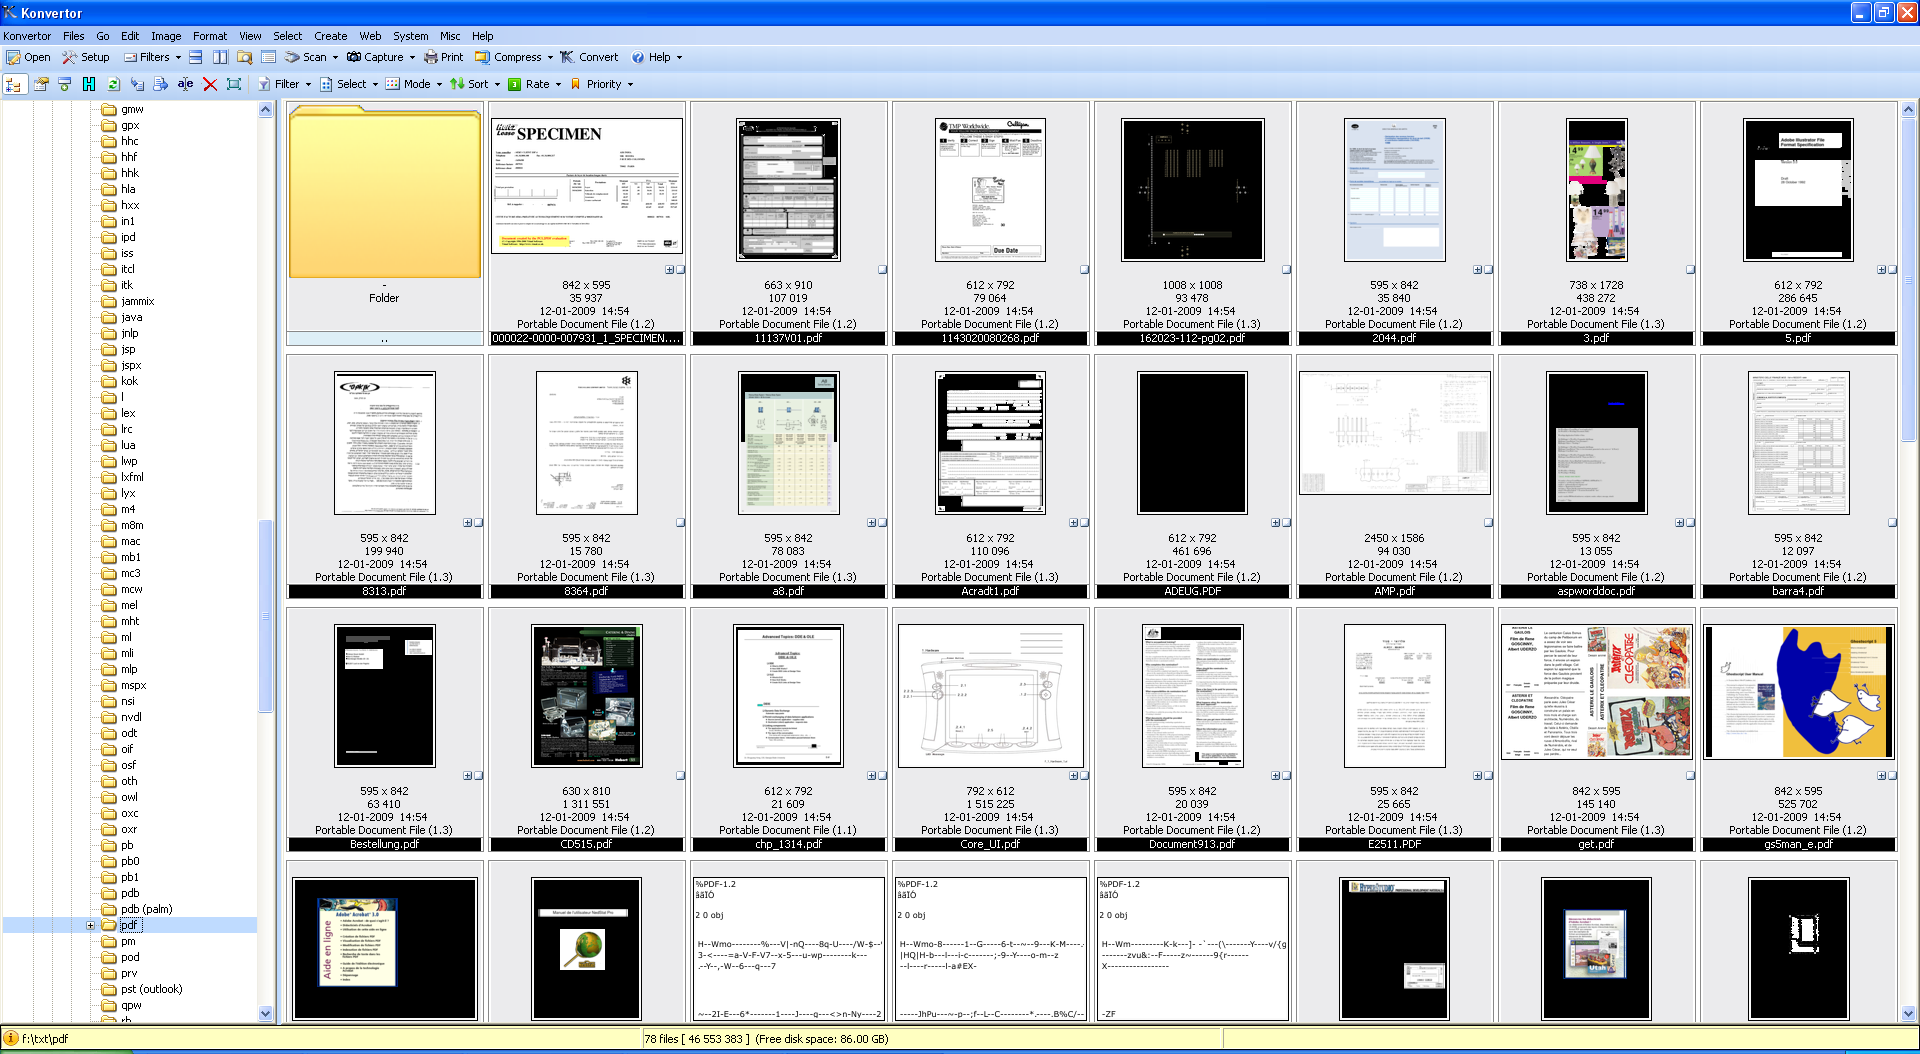Click the info icon in status bar
This screenshot has width=1920, height=1054.
tap(11, 1038)
